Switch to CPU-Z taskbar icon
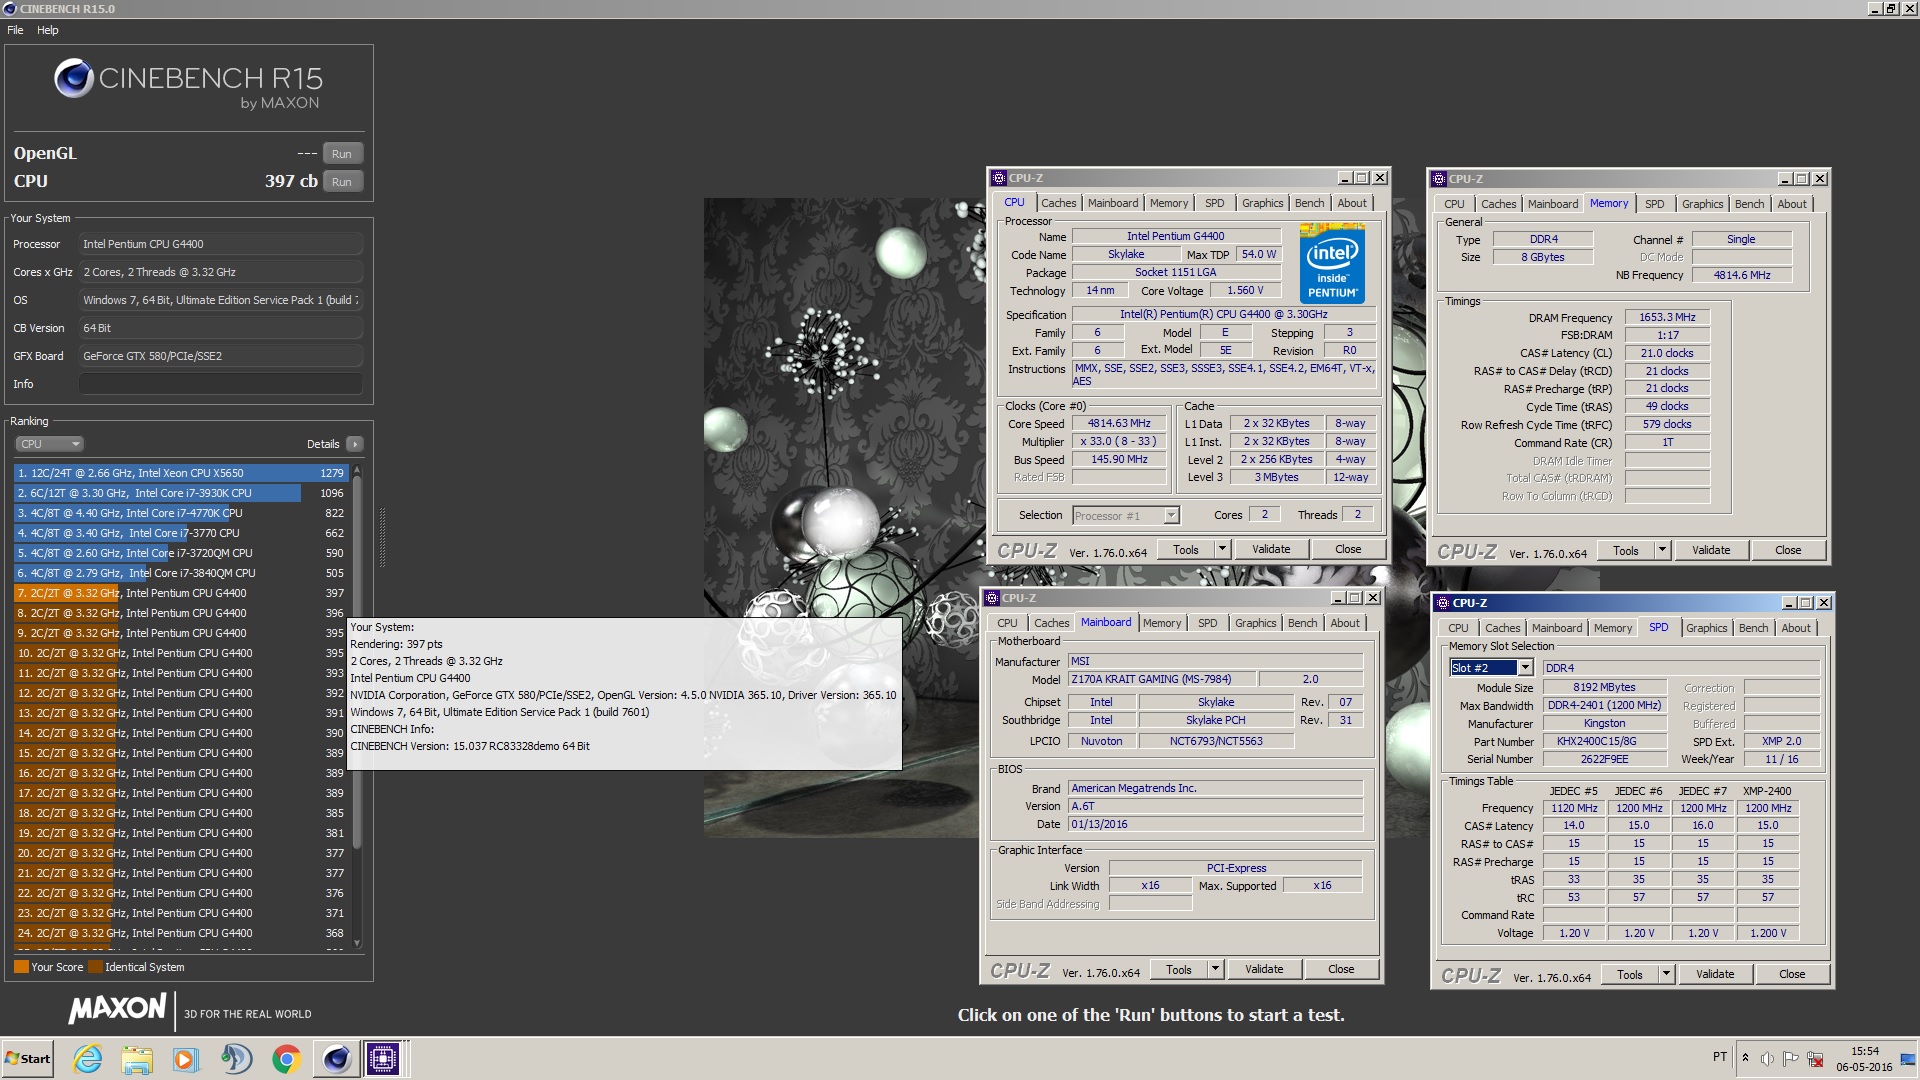 click(383, 1058)
